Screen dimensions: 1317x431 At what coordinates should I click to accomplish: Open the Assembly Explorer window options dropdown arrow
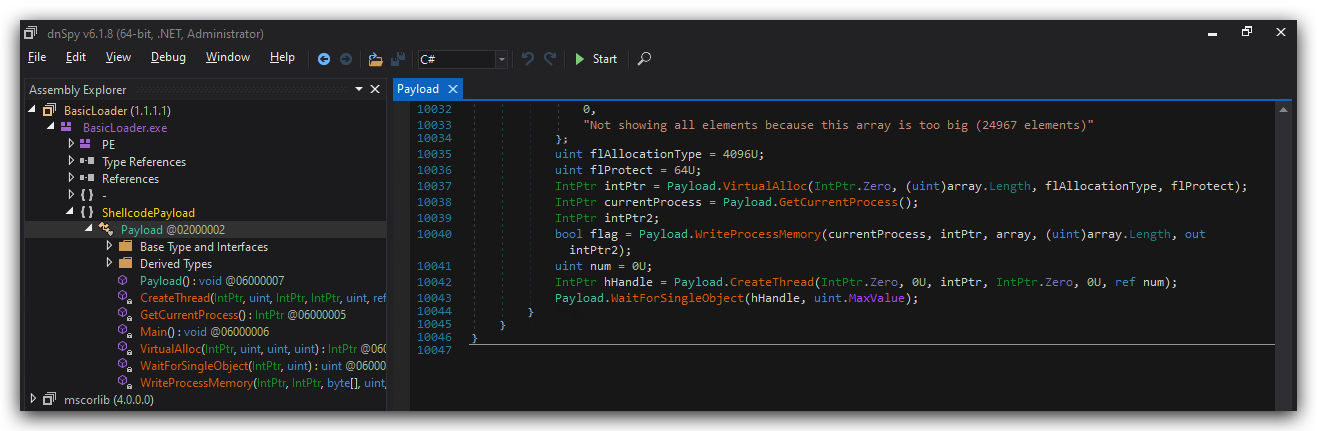pos(359,89)
